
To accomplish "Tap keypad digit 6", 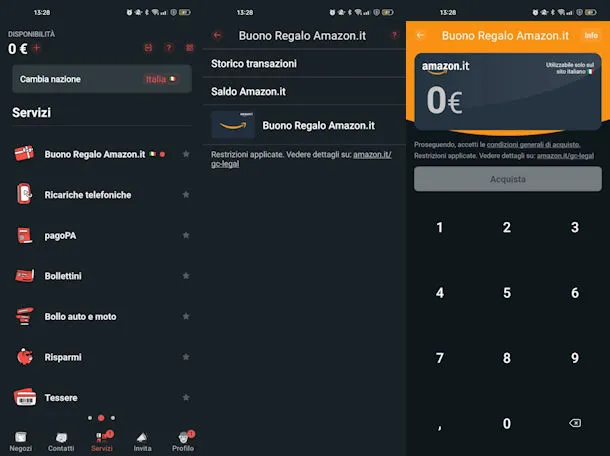I will 575,293.
